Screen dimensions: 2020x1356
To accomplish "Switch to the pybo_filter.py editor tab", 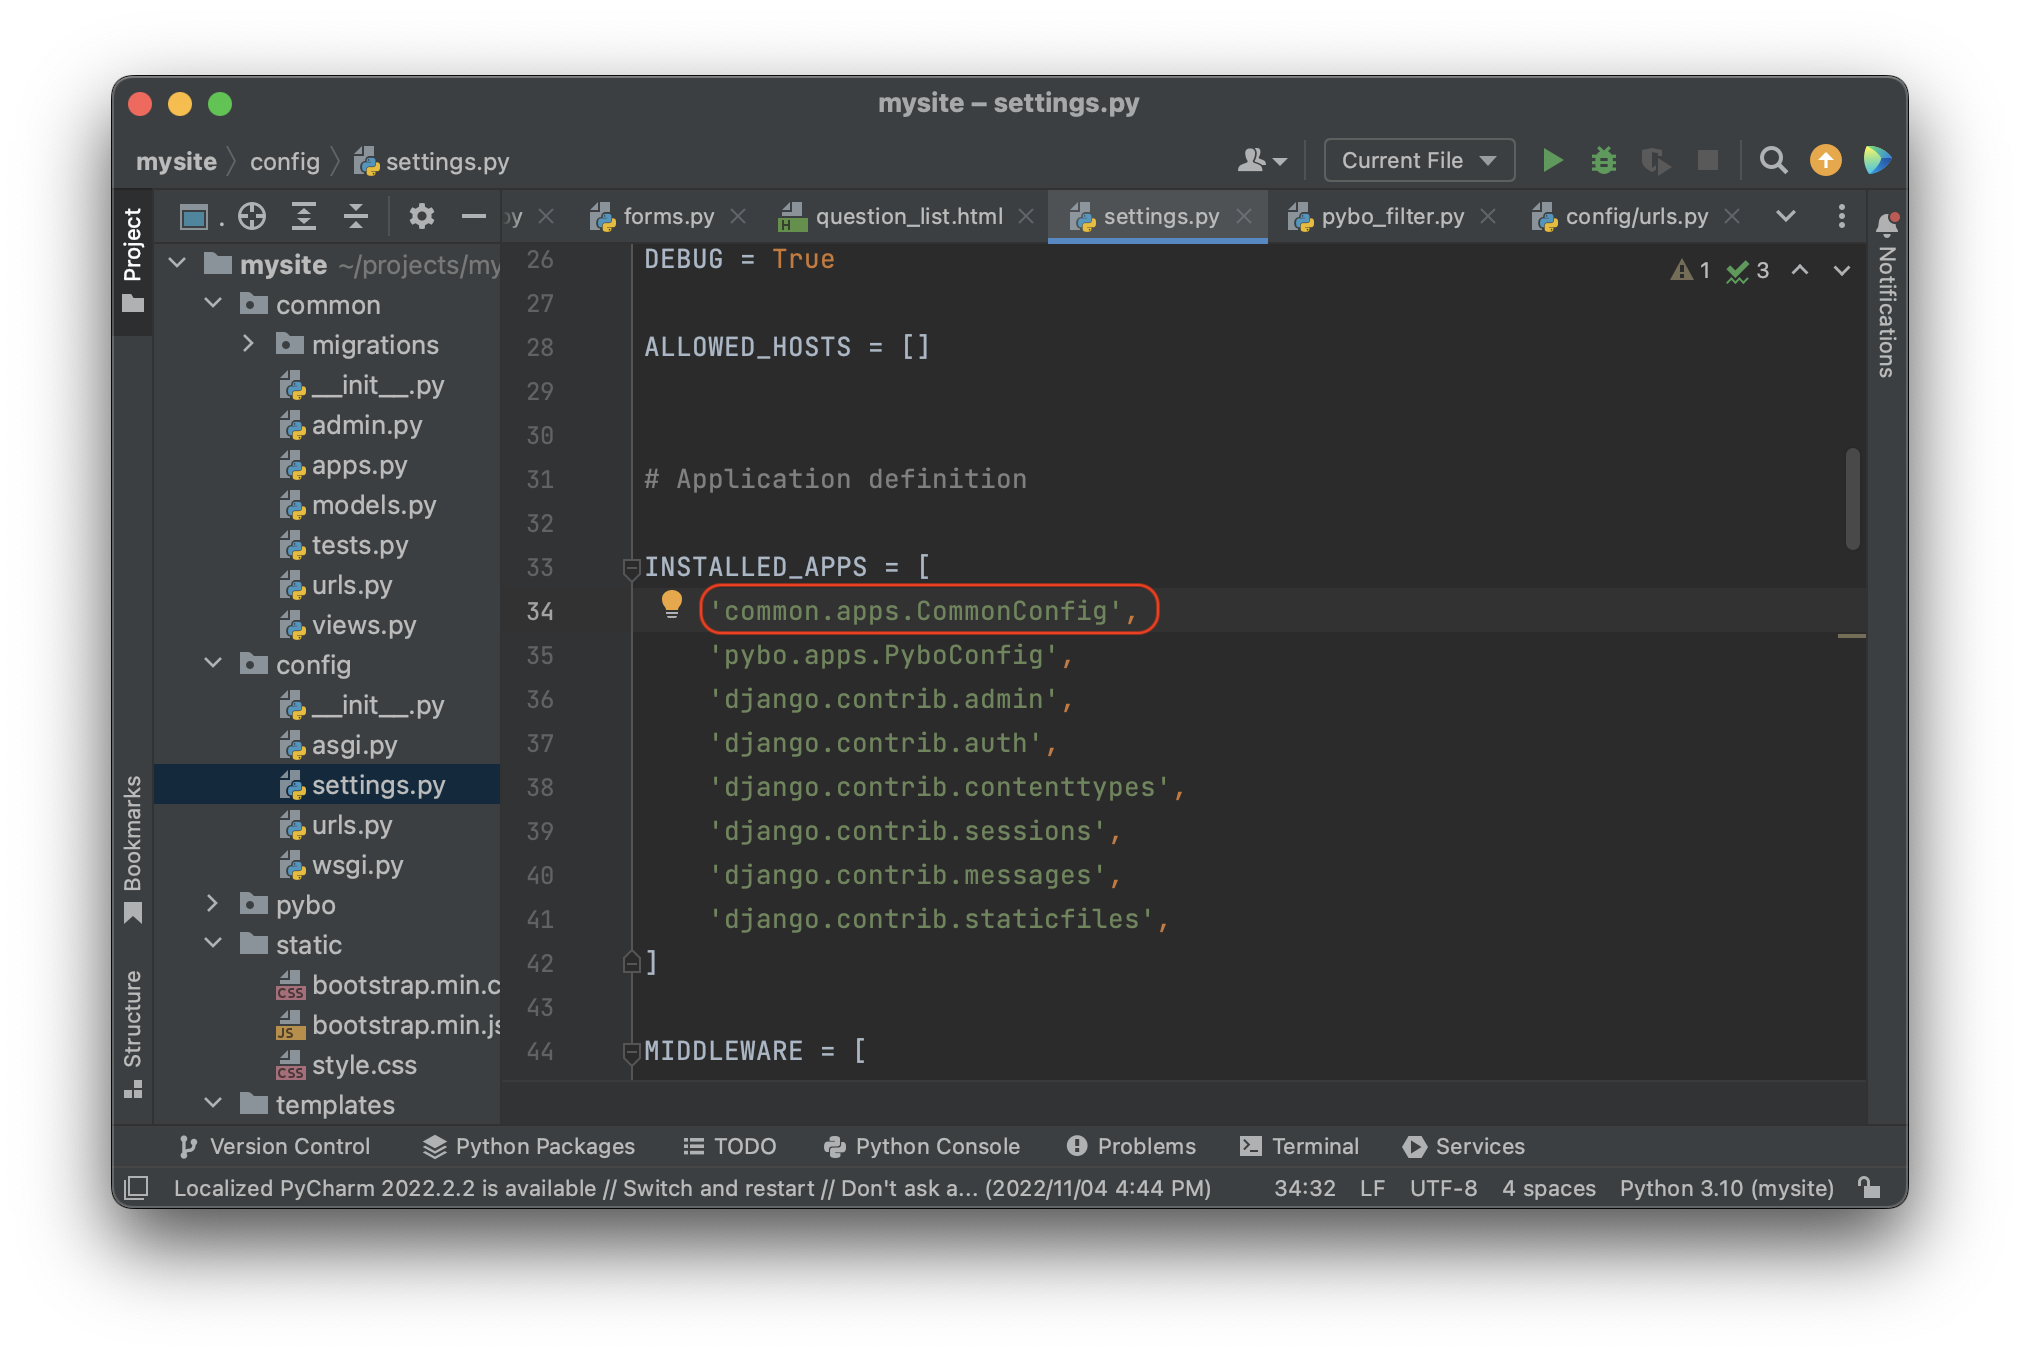I will pos(1391,216).
